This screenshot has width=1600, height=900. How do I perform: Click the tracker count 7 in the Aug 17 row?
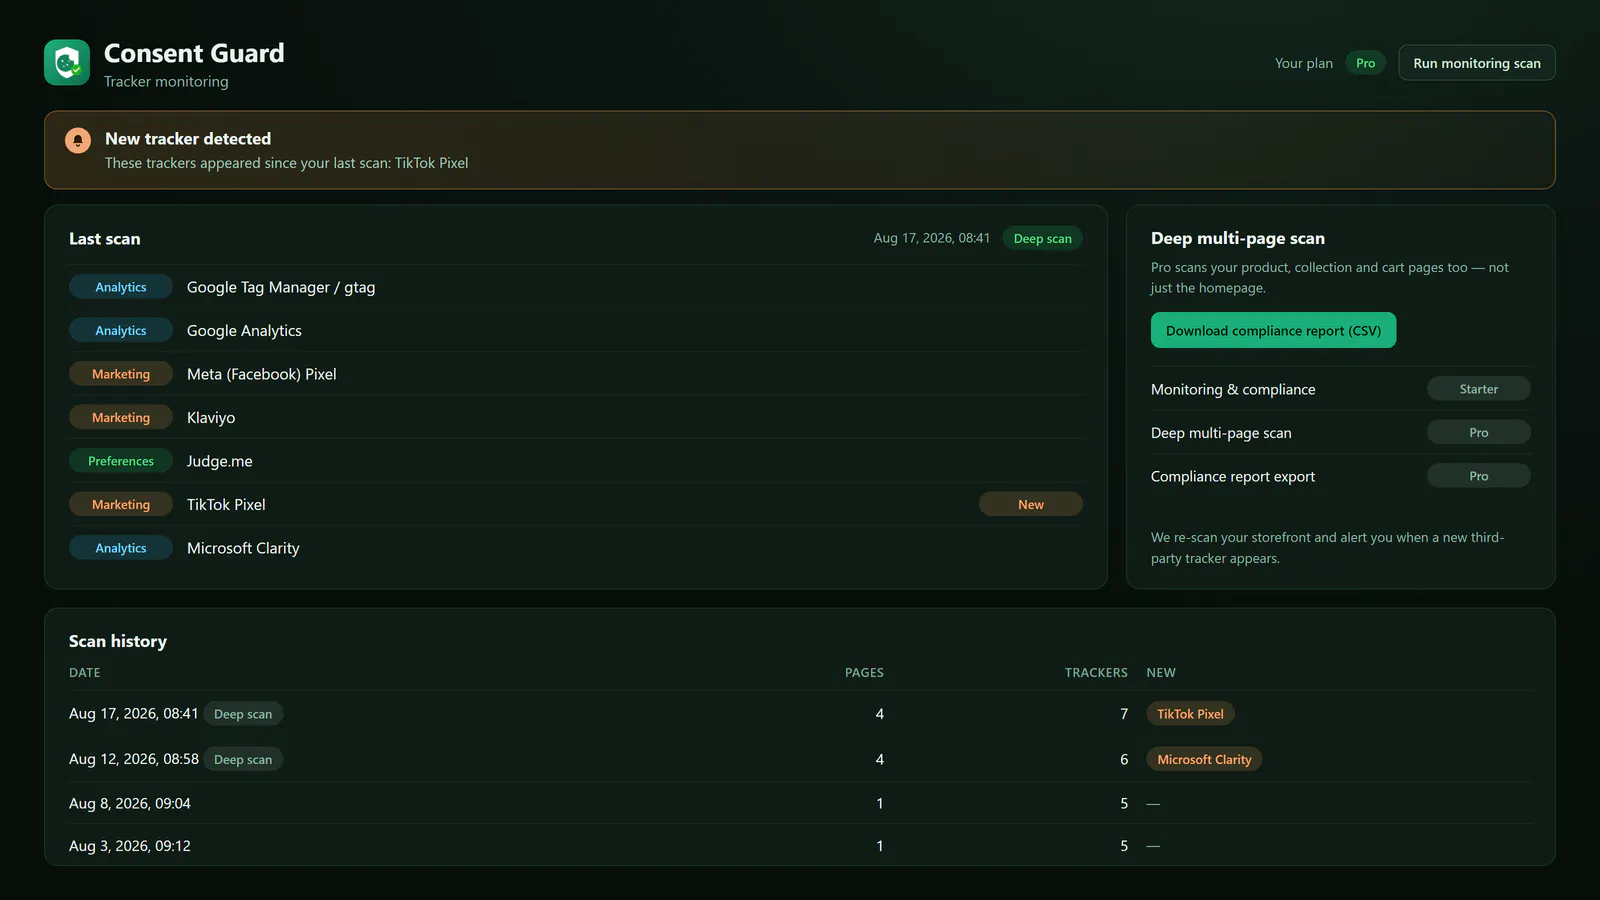pyautogui.click(x=1124, y=714)
